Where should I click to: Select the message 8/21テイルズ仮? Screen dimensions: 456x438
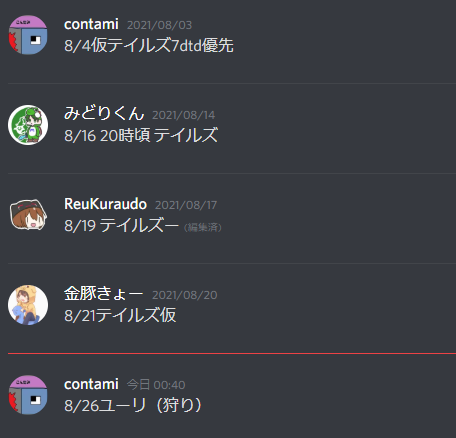tap(120, 315)
